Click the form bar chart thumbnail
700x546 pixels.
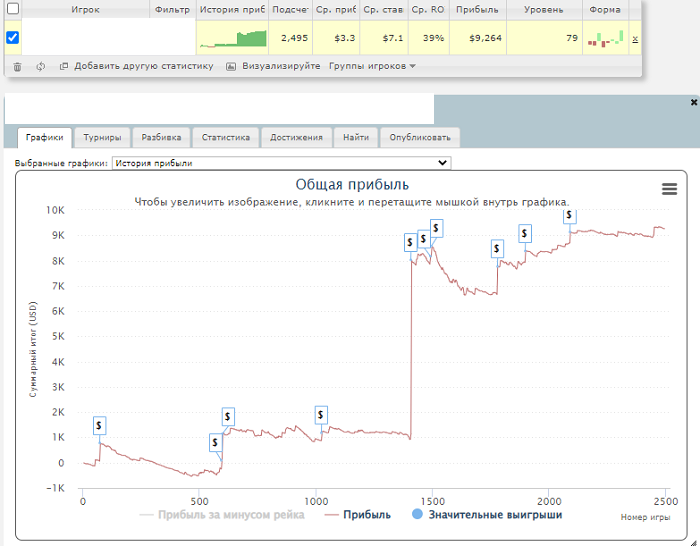(x=605, y=38)
